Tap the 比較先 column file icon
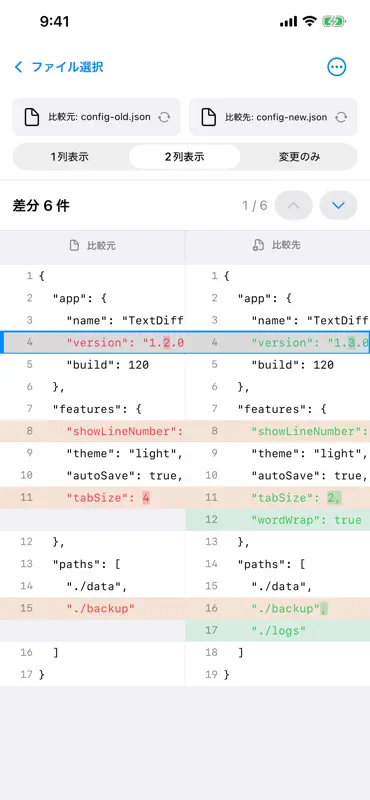The width and height of the screenshot is (370, 800). pos(259,245)
